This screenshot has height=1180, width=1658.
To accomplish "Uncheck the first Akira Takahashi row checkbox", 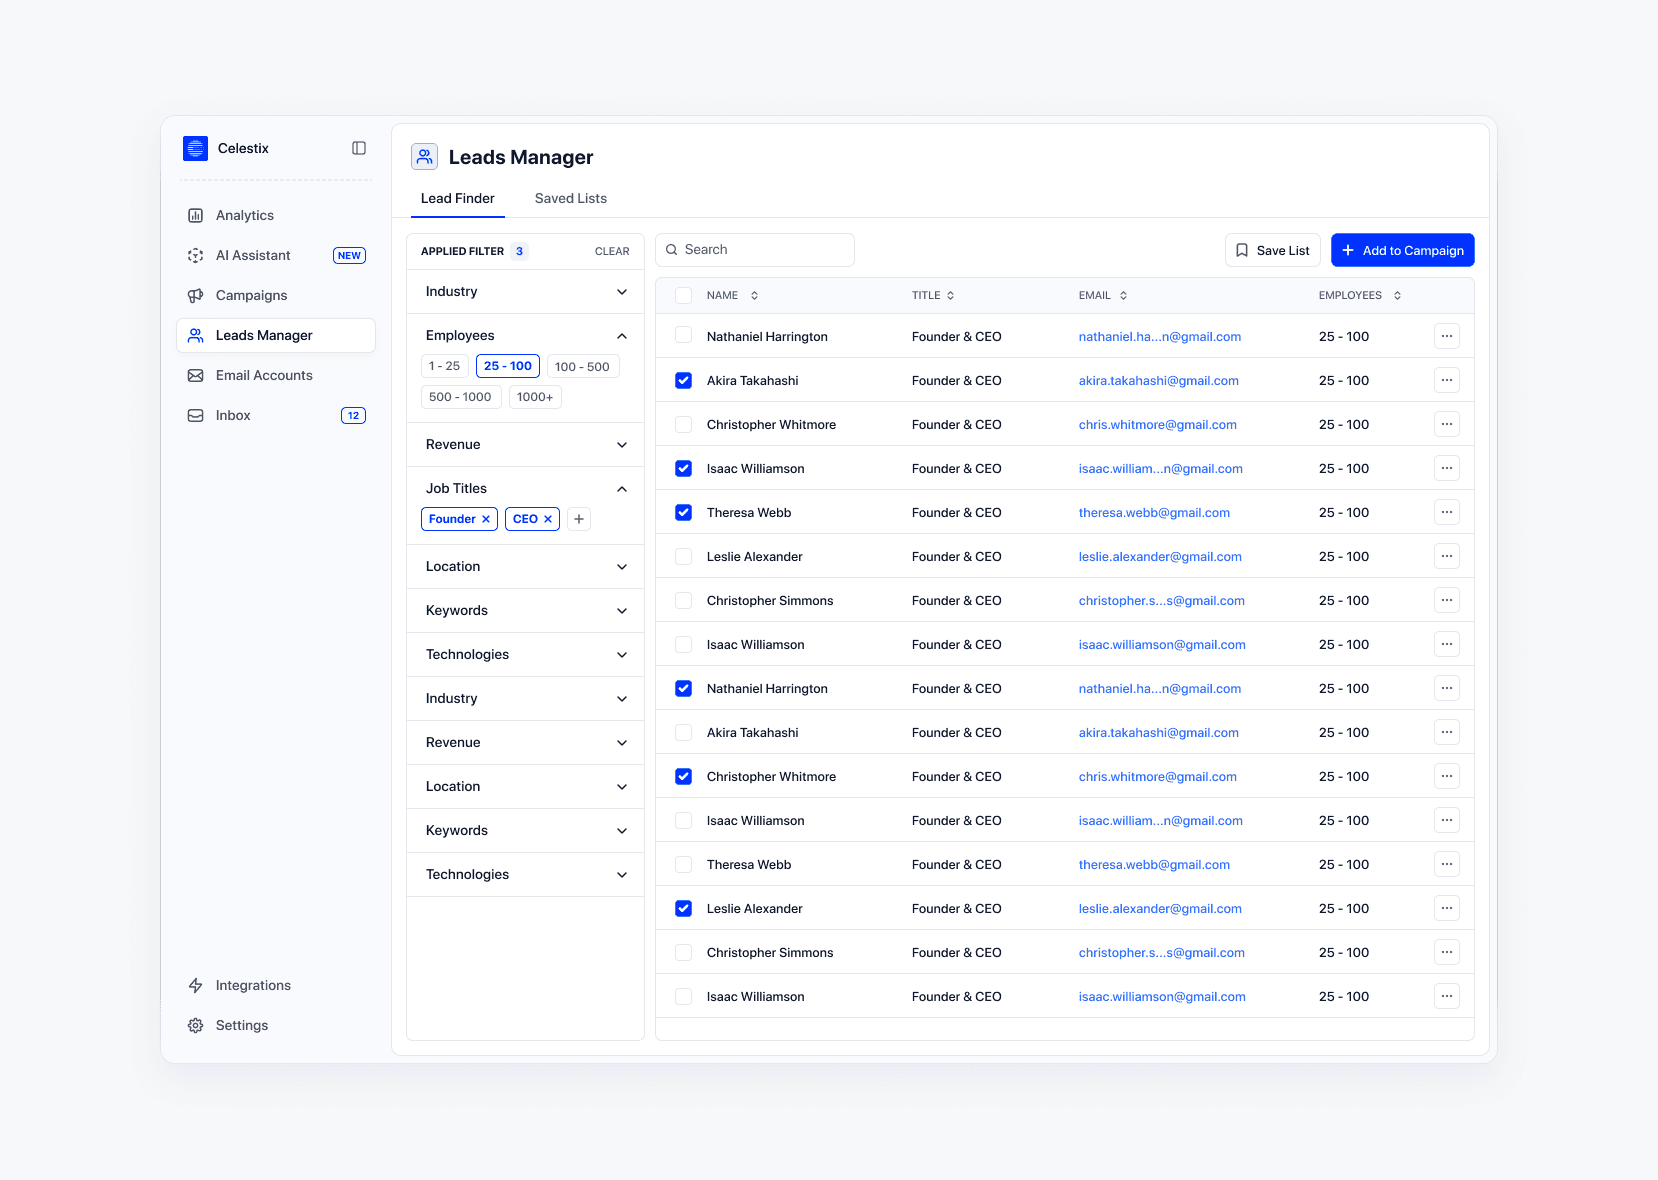I will click(x=683, y=380).
